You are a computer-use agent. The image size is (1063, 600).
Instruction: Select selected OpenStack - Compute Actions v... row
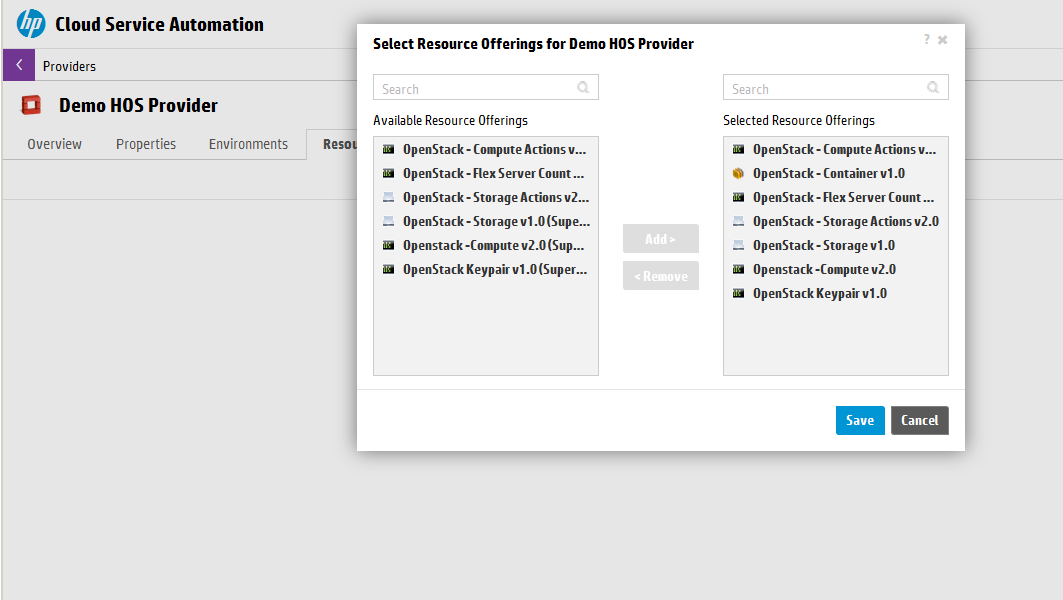point(835,149)
